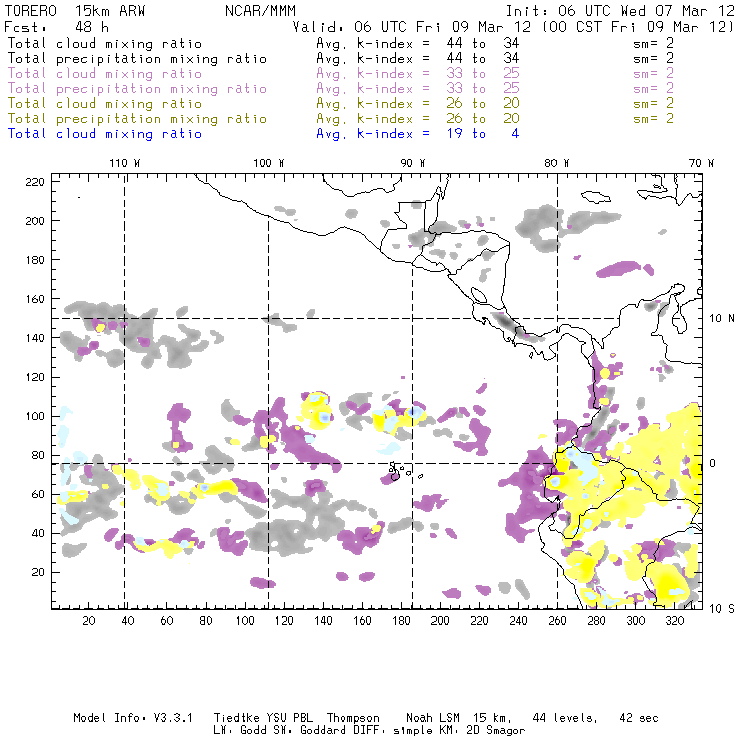Click 'Thompson' in the model info line
Image resolution: width=740 pixels, height=740 pixels.
[353, 718]
